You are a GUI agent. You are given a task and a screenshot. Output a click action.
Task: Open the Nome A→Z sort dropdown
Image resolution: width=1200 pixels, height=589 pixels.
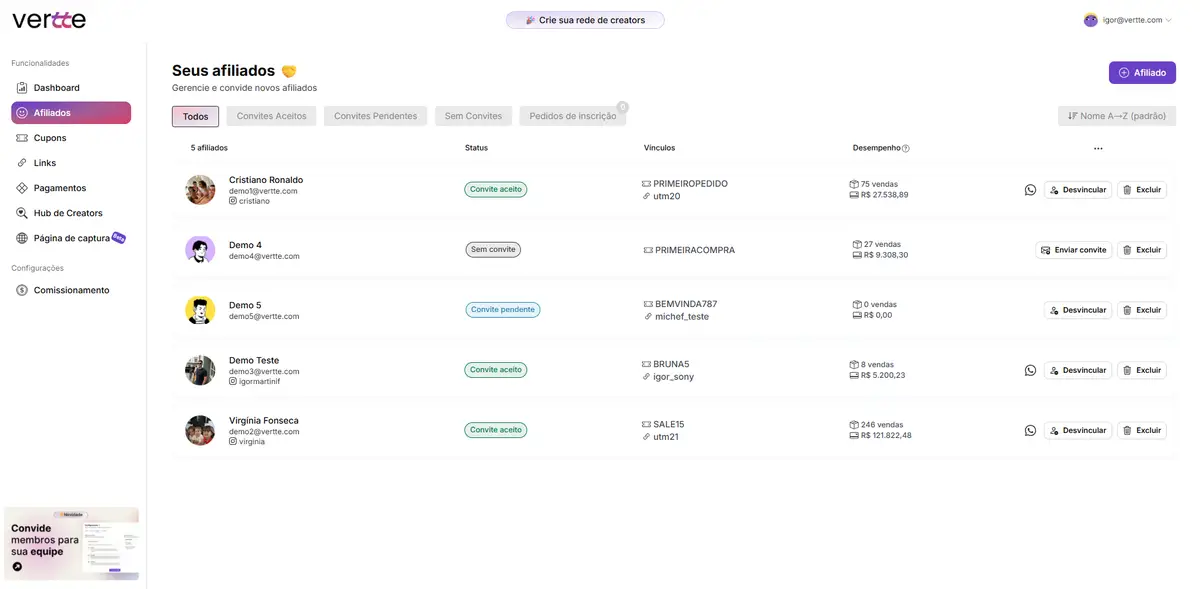tap(1112, 115)
